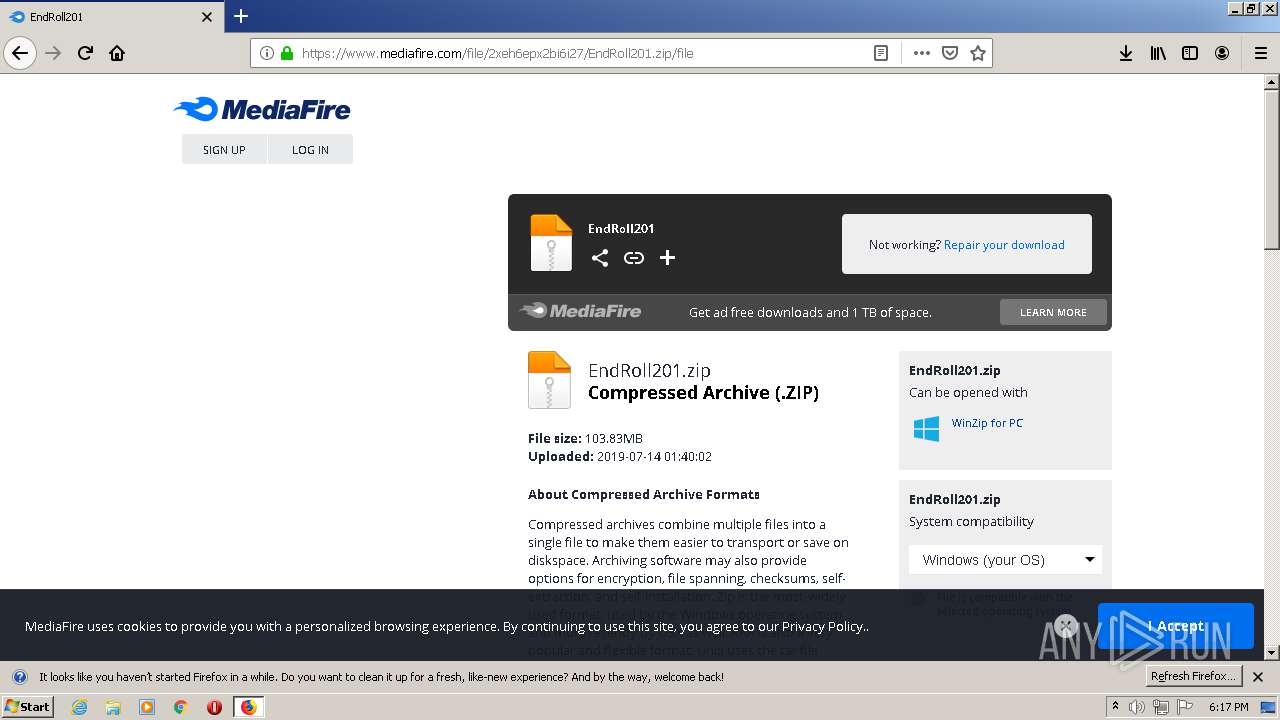Screen dimensions: 1280x720
Task: Click page vertical scrollbar down arrow
Action: click(1272, 652)
